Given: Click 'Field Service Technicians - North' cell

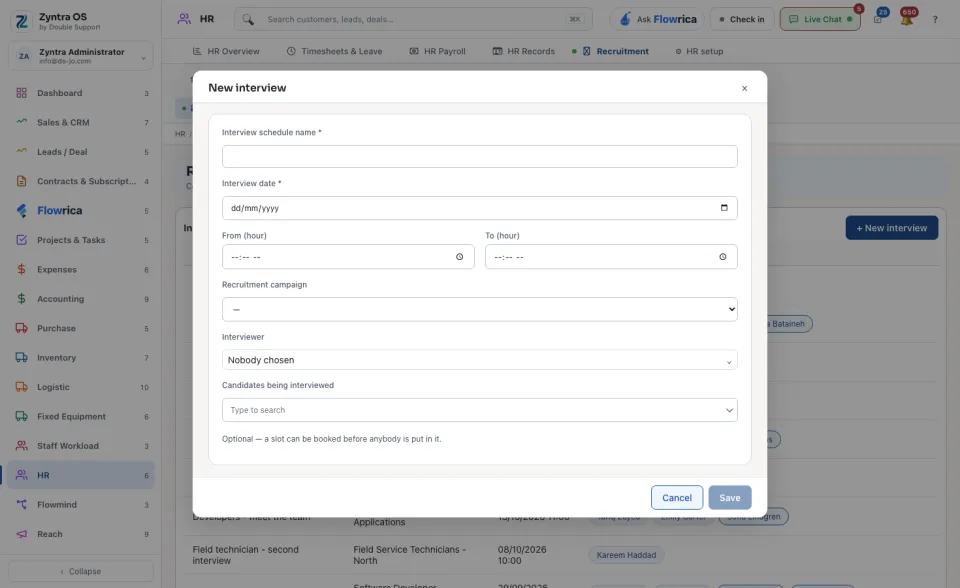Looking at the screenshot, I should [410, 555].
